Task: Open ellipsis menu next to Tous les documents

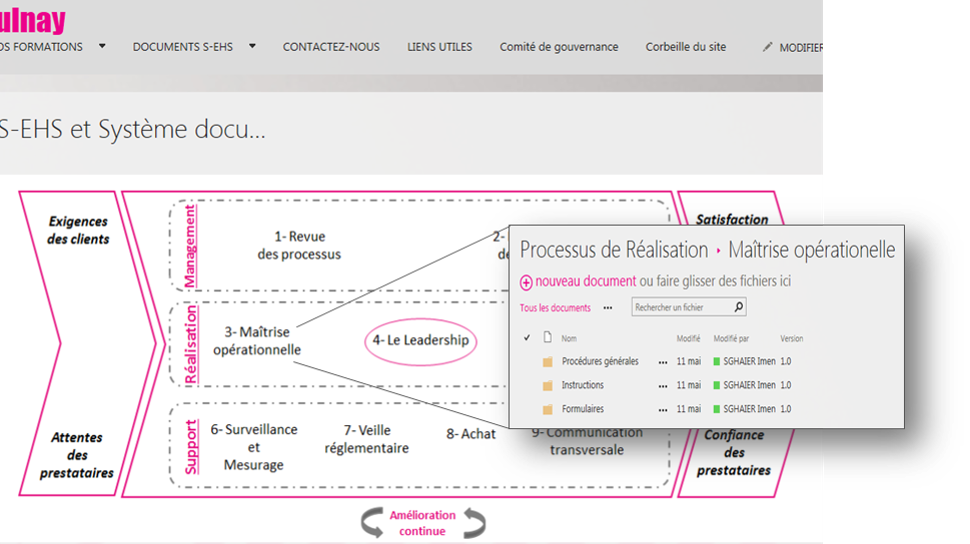Action: click(x=607, y=308)
